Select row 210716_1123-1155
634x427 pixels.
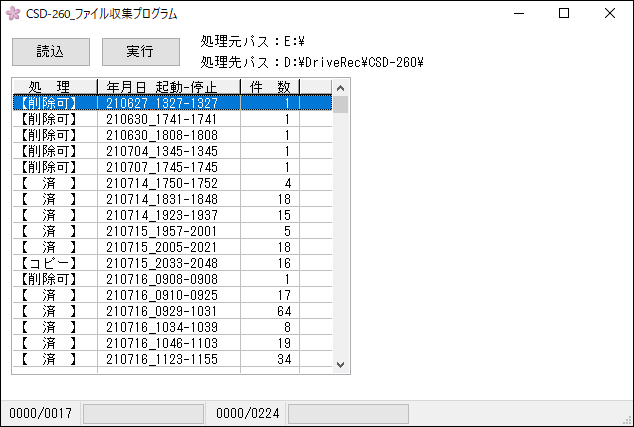(173, 359)
